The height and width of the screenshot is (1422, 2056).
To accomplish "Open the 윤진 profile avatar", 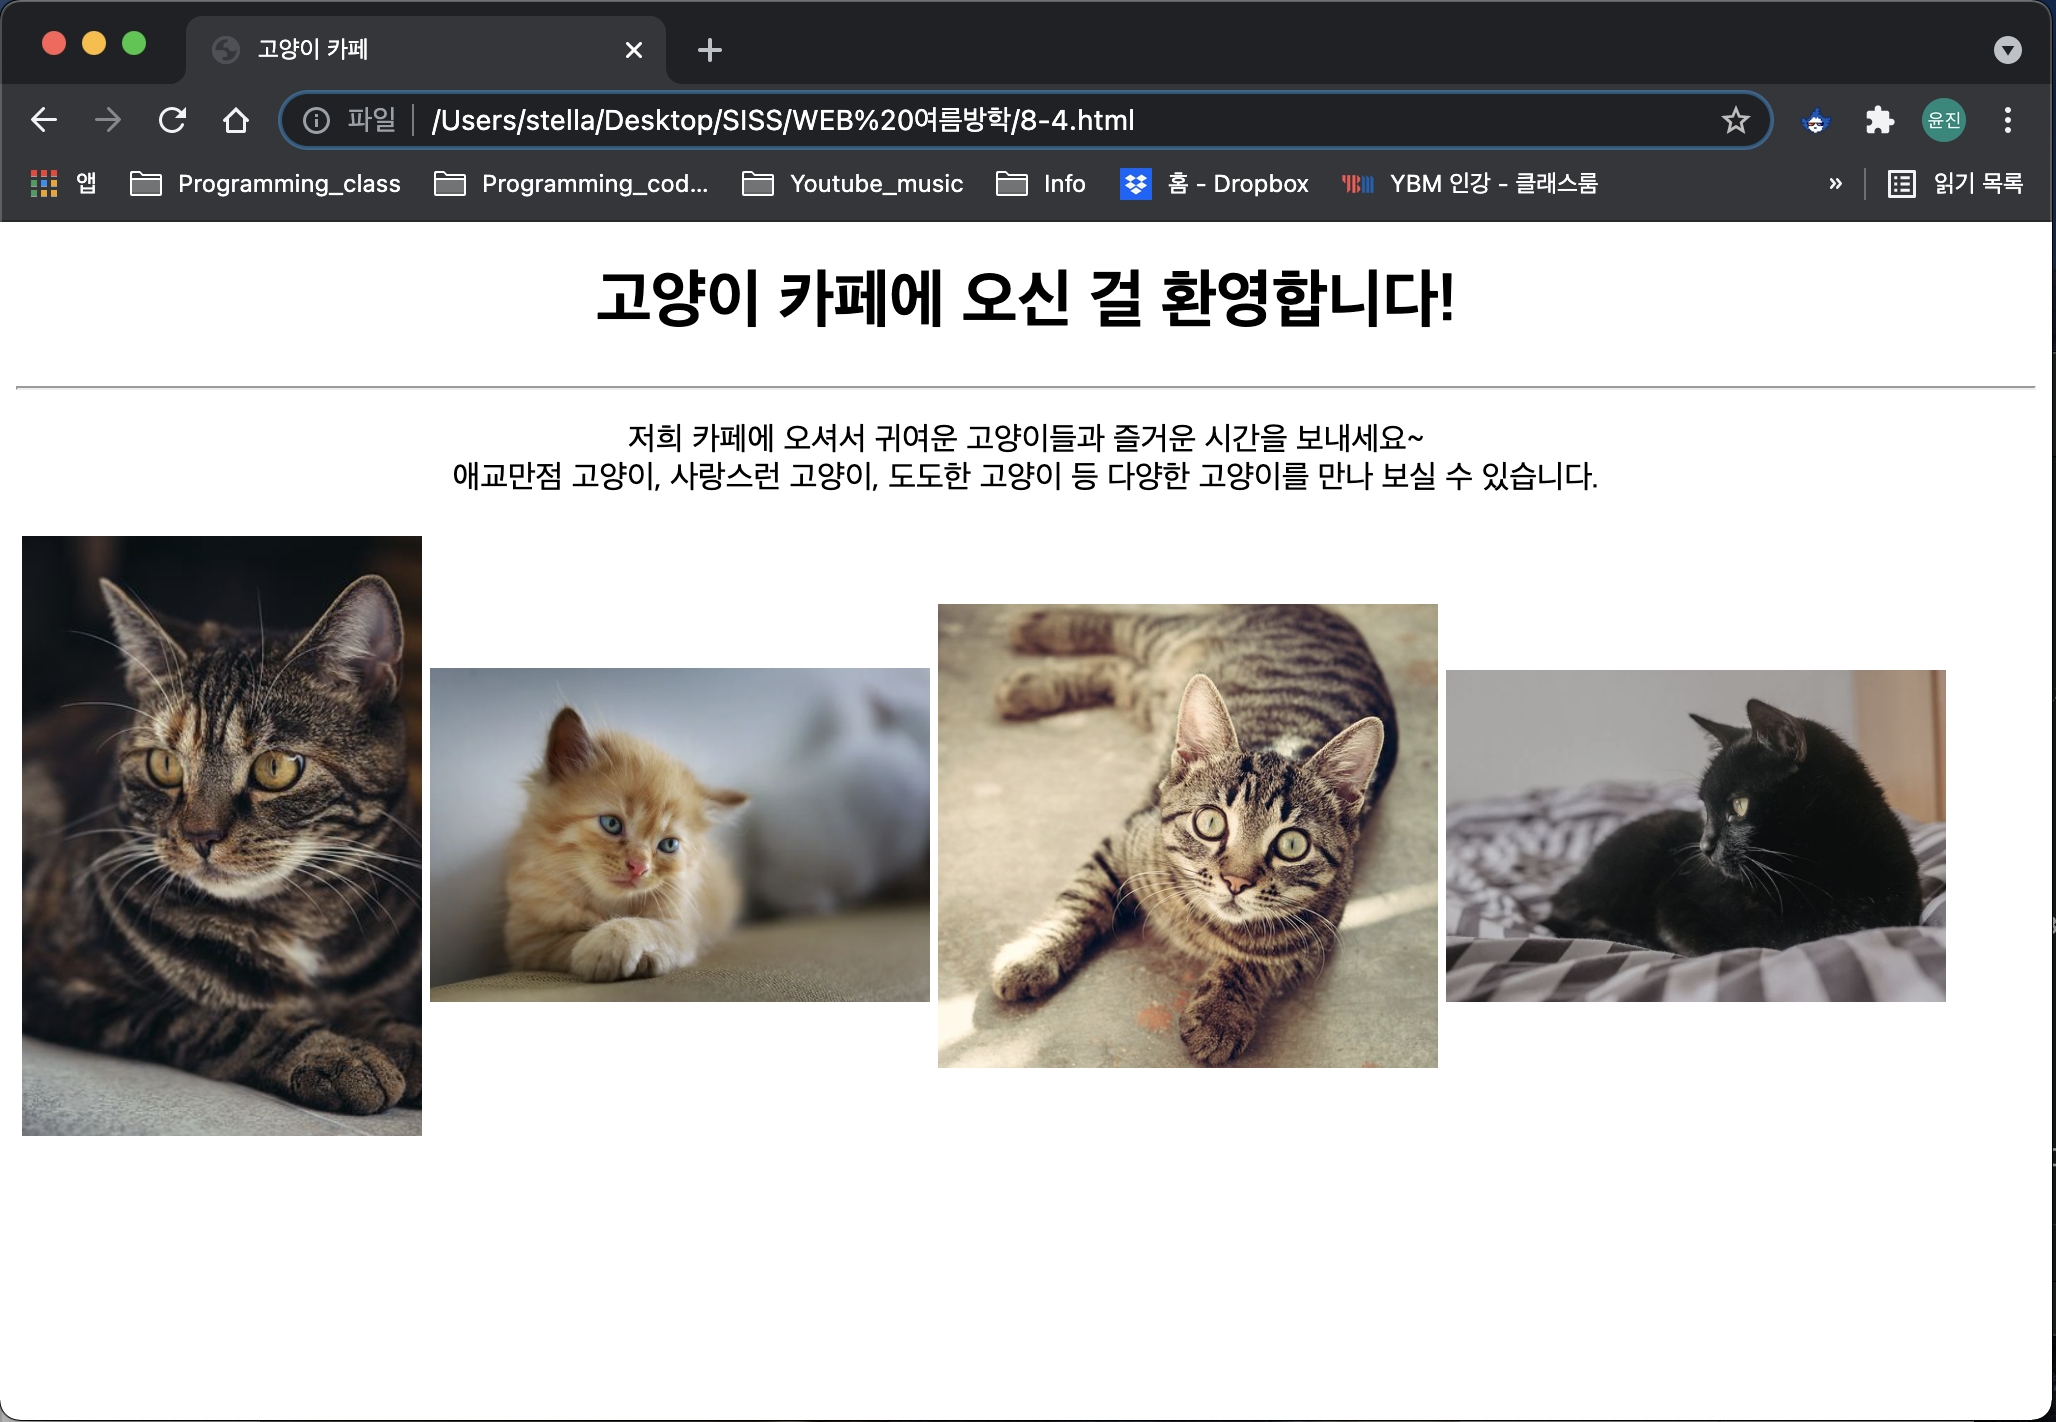I will pos(1943,121).
